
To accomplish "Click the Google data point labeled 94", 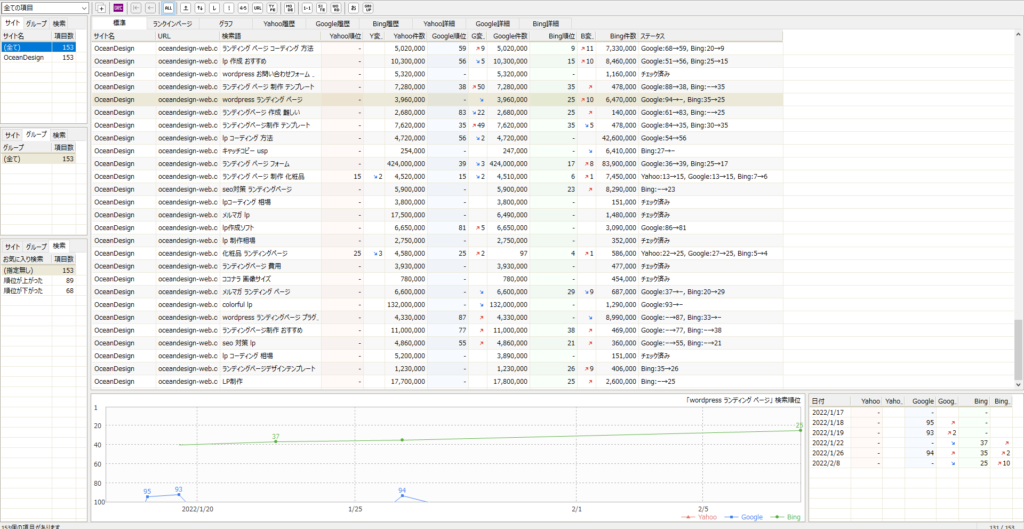I will tap(402, 496).
